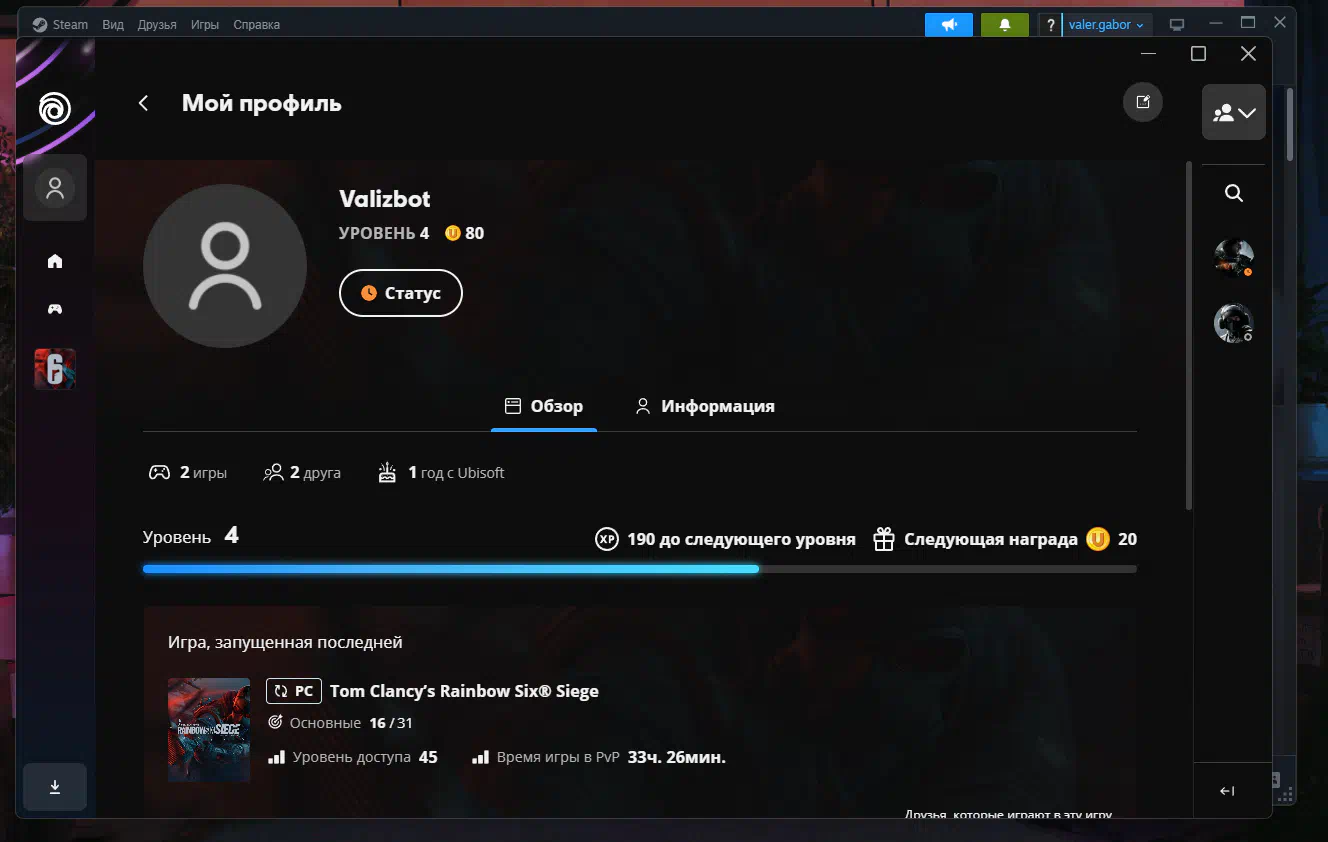Image resolution: width=1328 pixels, height=842 pixels.
Task: Click the Ubisoft swirl logo in sidebar
Action: [55, 108]
